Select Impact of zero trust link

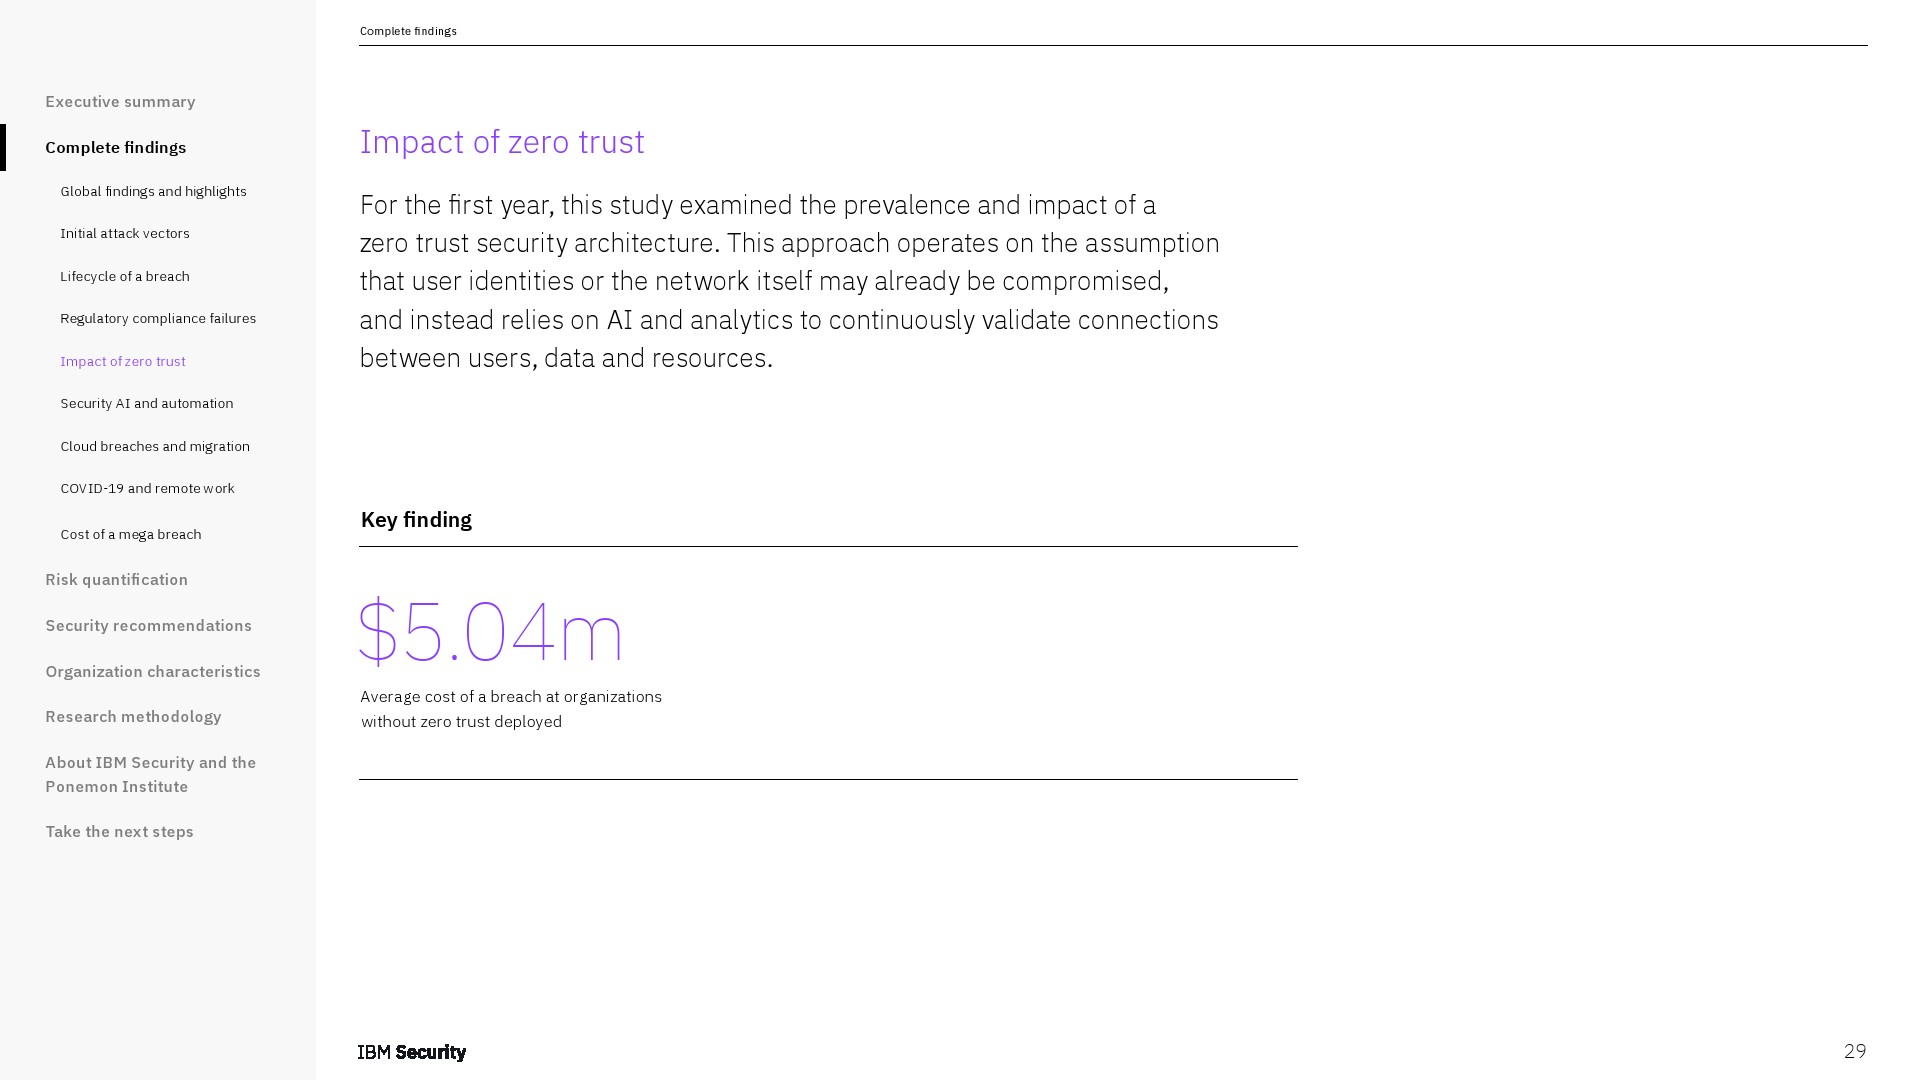point(123,362)
